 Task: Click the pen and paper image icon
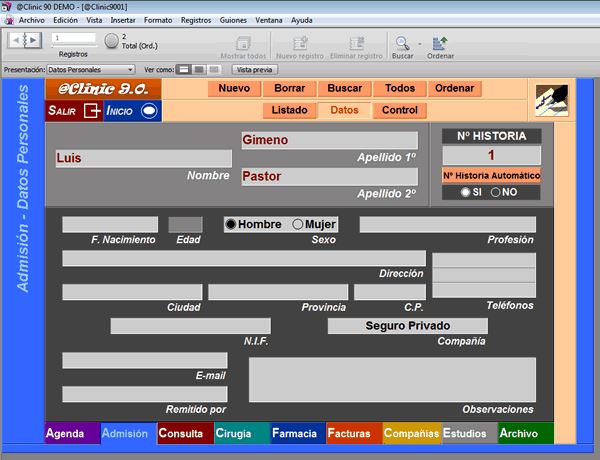coord(552,101)
